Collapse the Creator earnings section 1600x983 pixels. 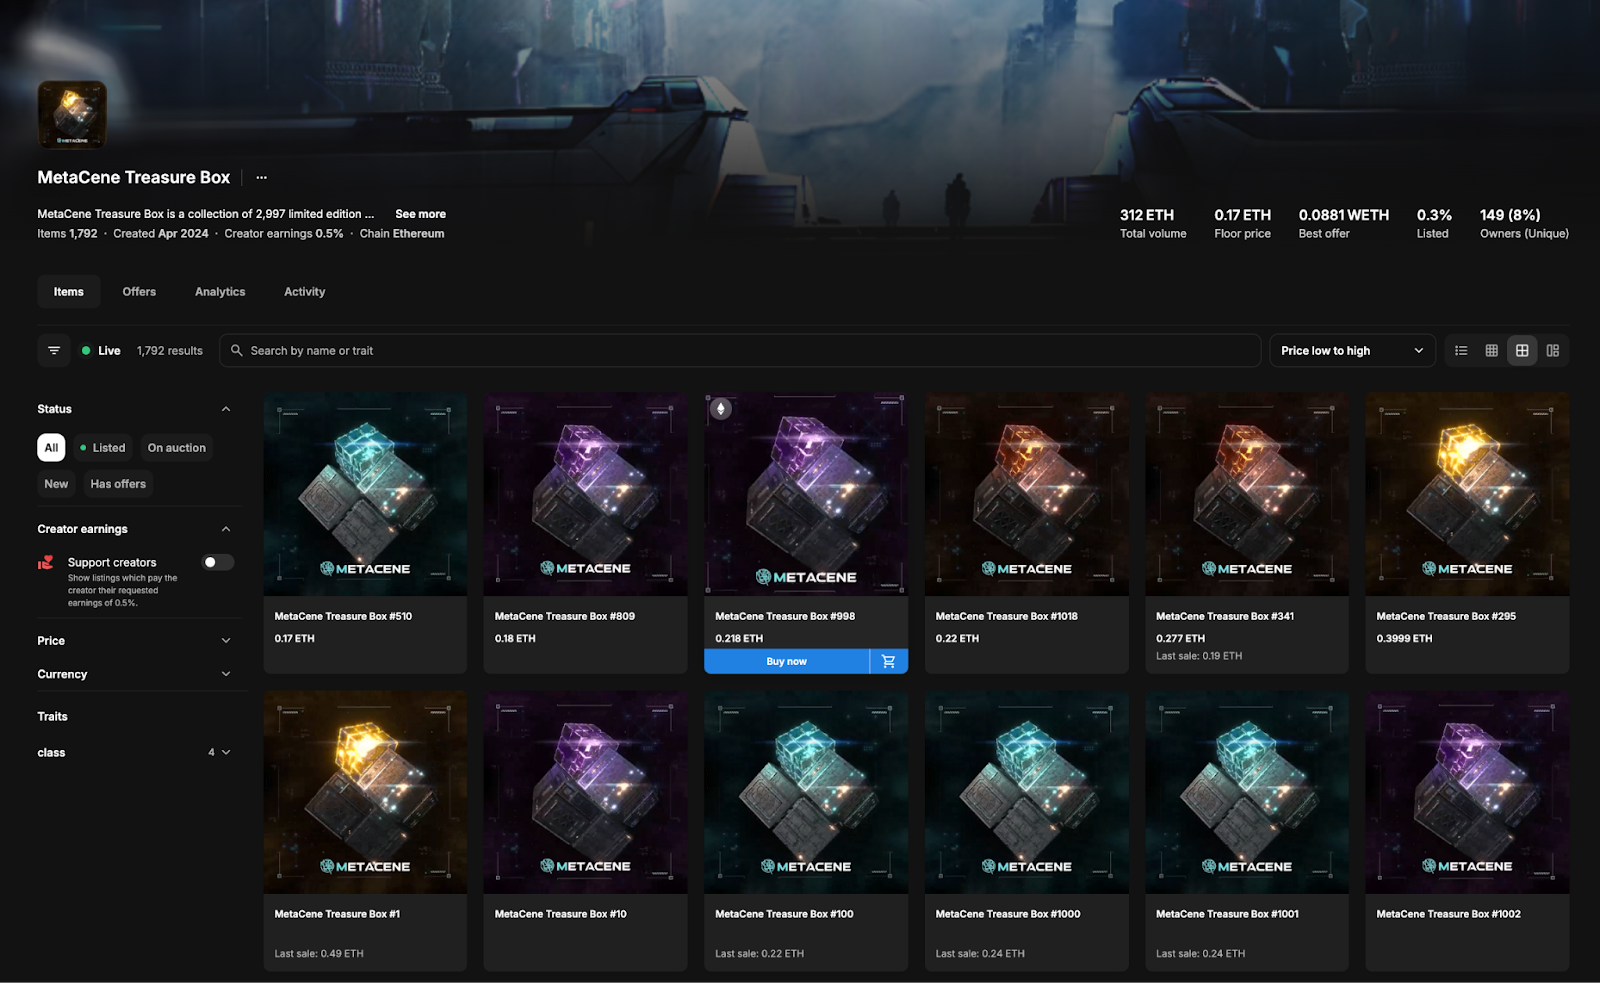(x=226, y=529)
